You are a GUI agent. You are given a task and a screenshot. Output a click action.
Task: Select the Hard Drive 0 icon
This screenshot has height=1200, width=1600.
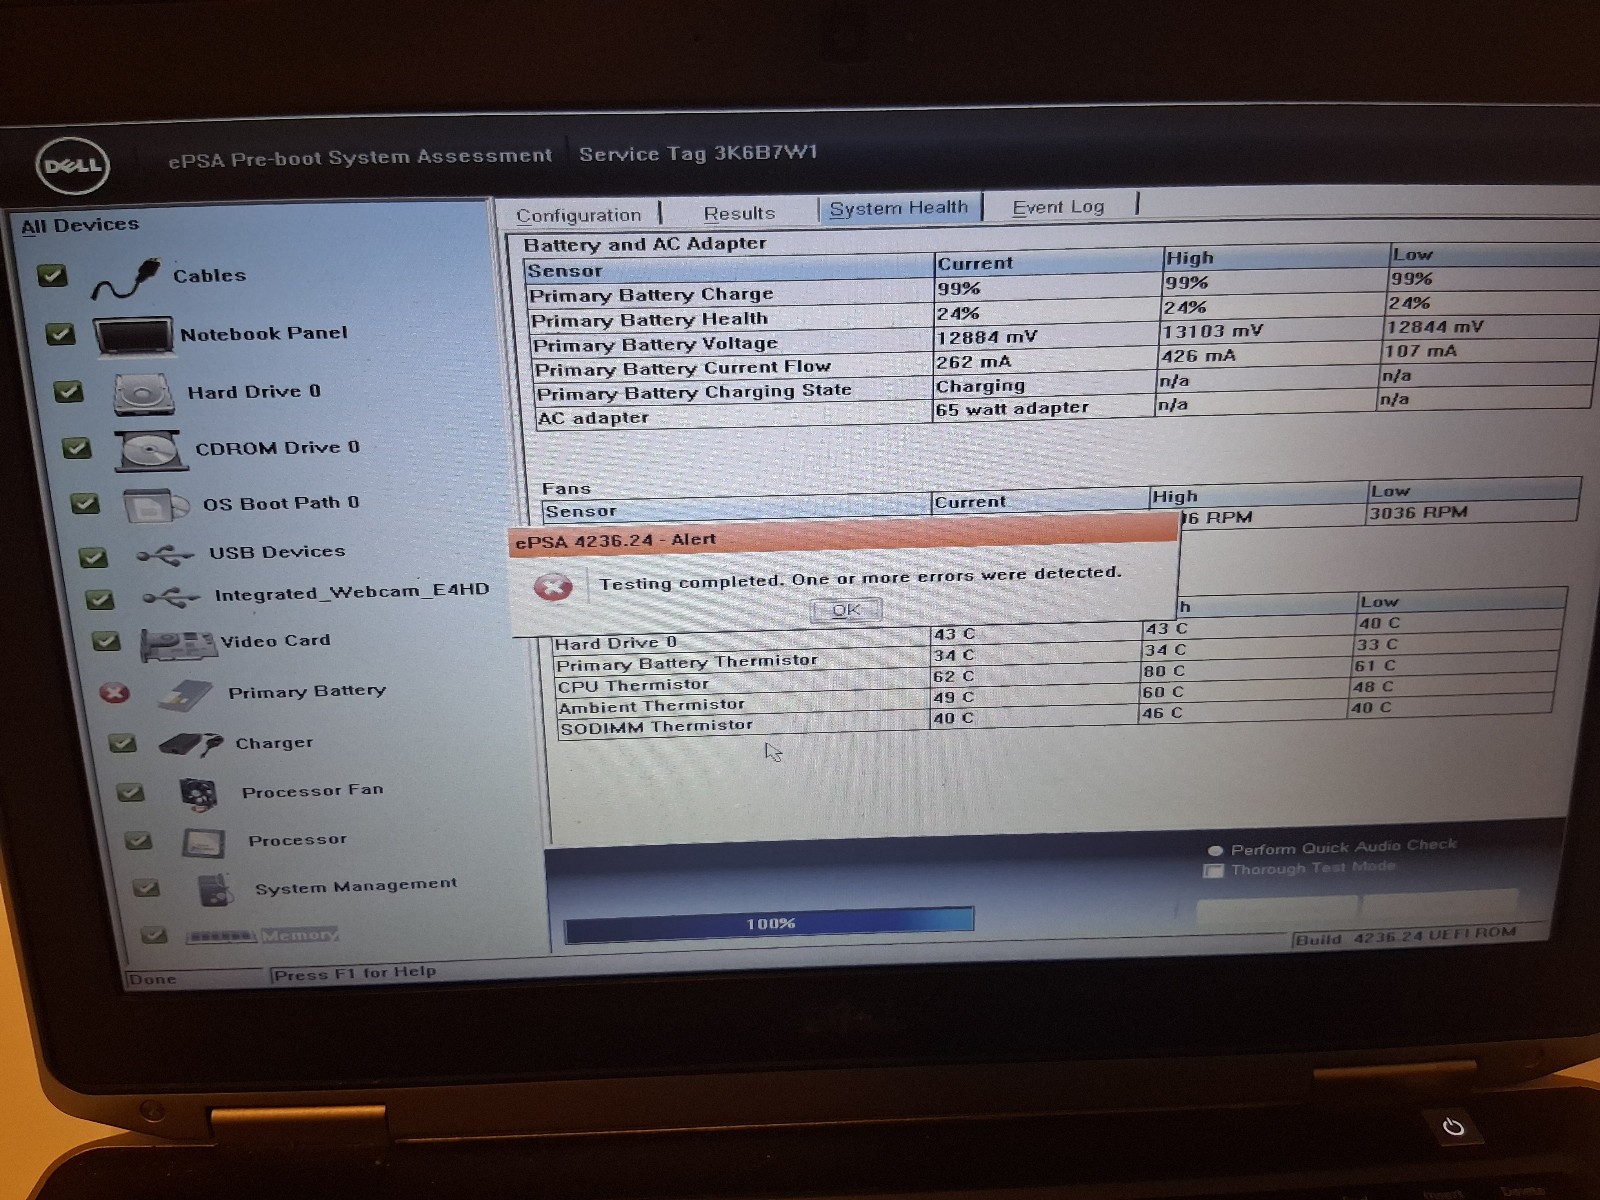[144, 394]
